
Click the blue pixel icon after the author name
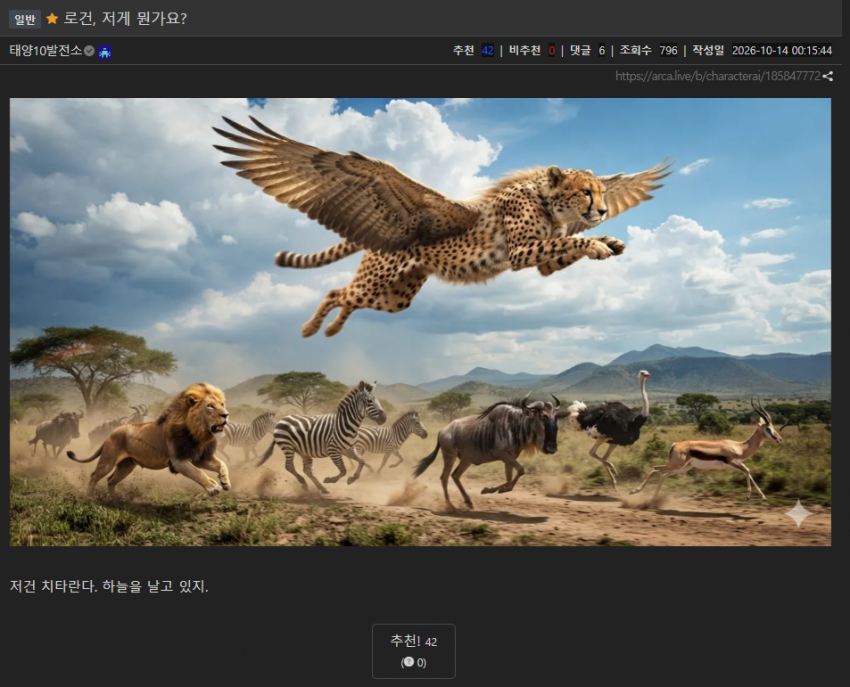105,52
